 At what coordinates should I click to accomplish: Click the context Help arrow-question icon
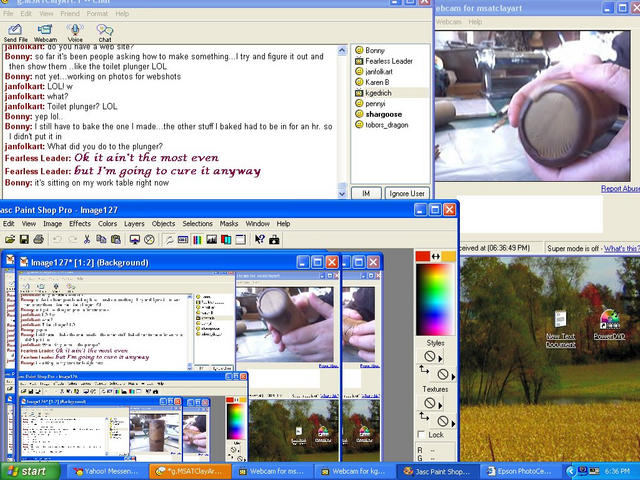click(260, 240)
